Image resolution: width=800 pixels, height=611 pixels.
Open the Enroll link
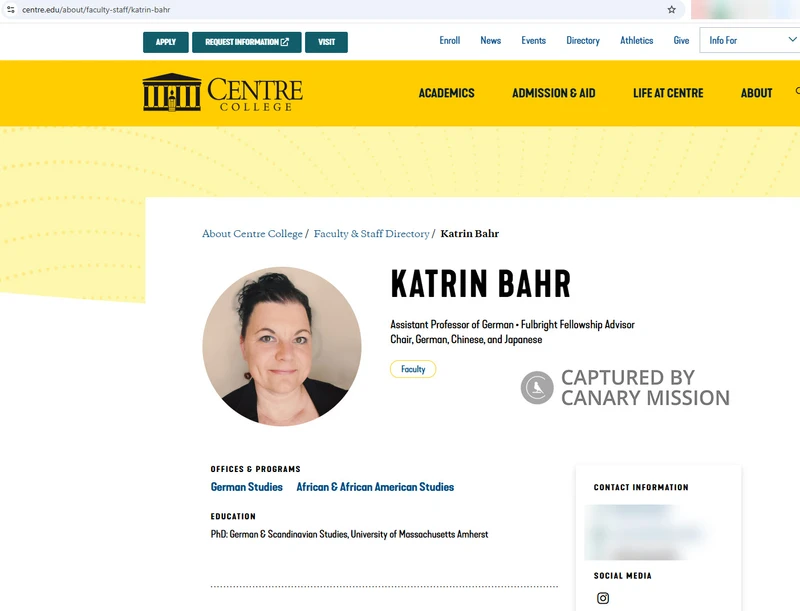point(449,40)
